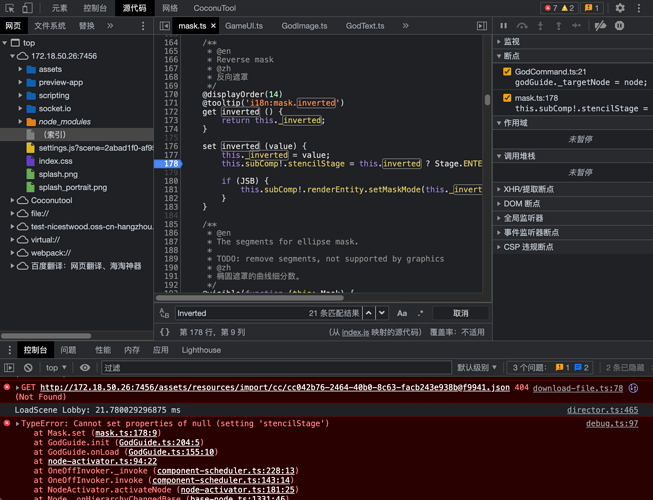The height and width of the screenshot is (500, 653).
Task: Toggle match case in search
Action: click(x=402, y=313)
